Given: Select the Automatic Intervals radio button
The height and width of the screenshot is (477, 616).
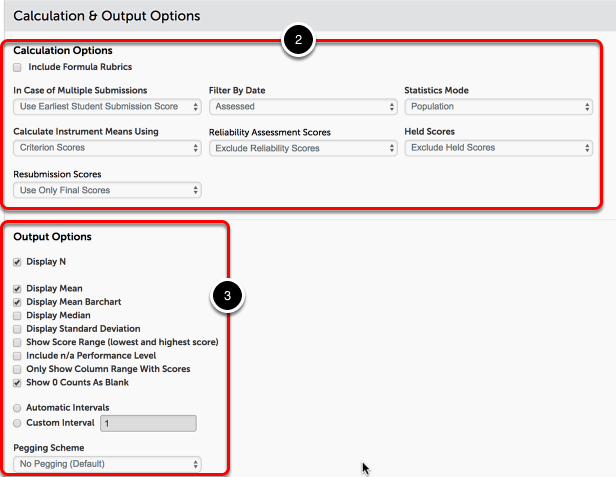Looking at the screenshot, I should tap(17, 408).
